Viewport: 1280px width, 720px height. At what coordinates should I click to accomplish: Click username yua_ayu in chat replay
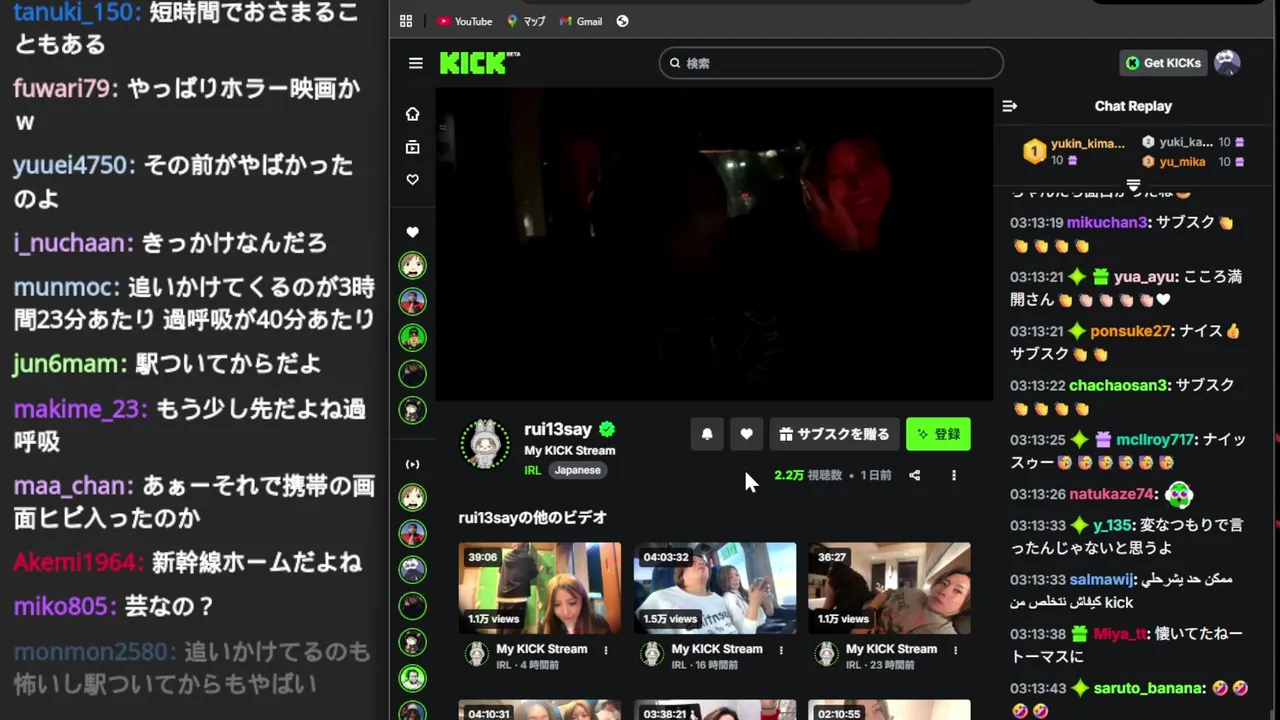[x=1145, y=277]
